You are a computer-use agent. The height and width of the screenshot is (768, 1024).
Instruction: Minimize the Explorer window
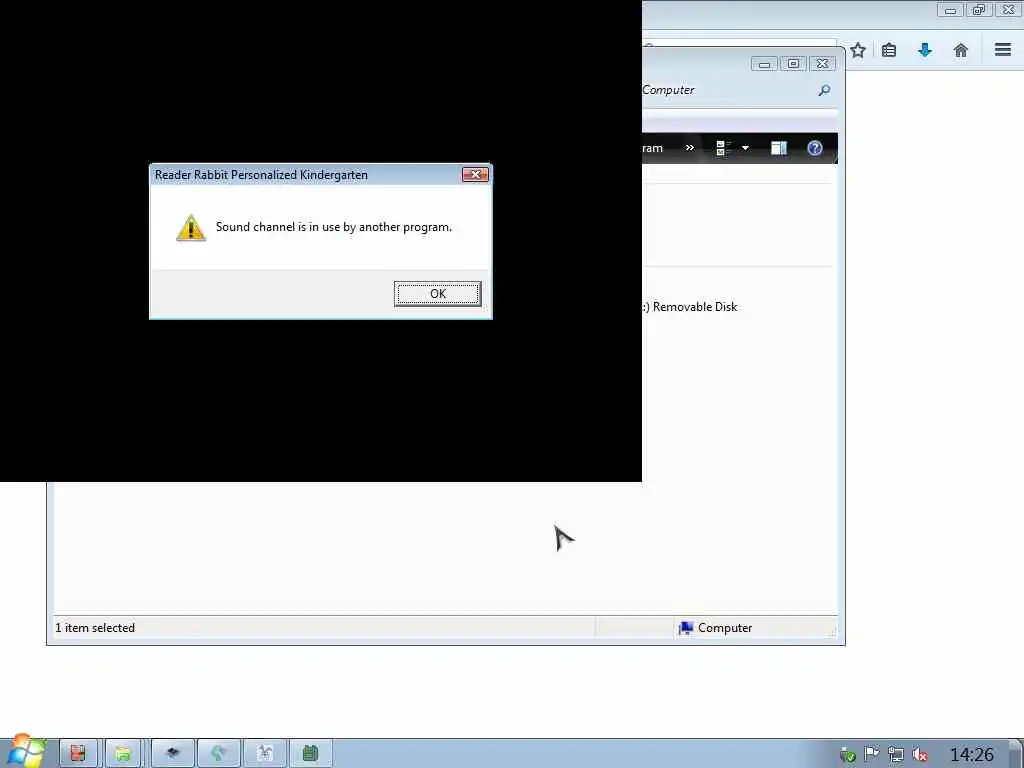tap(764, 63)
